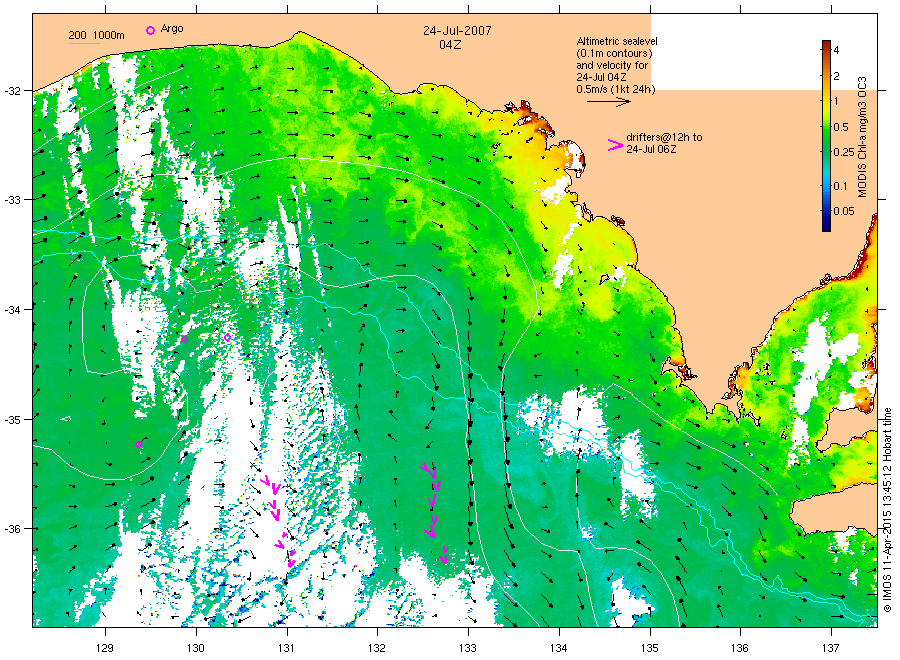Image resolution: width=900 pixels, height=660 pixels.
Task: Click the Argo float marker near 129.9E 34.3S
Action: [x=184, y=340]
